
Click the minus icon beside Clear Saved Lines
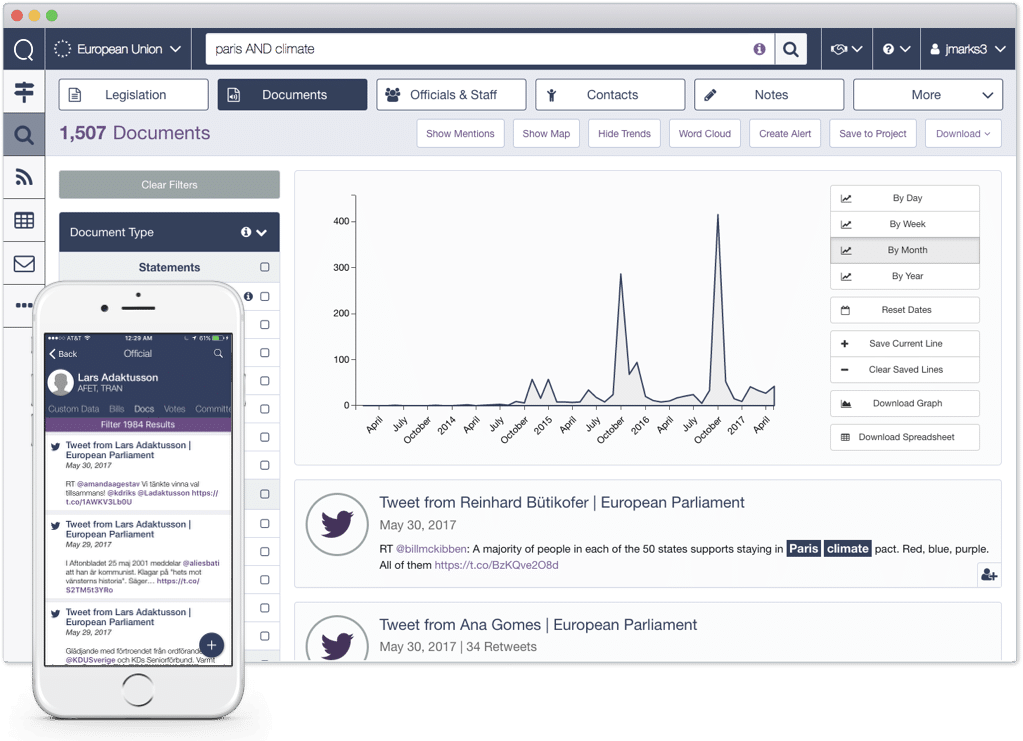coord(845,370)
